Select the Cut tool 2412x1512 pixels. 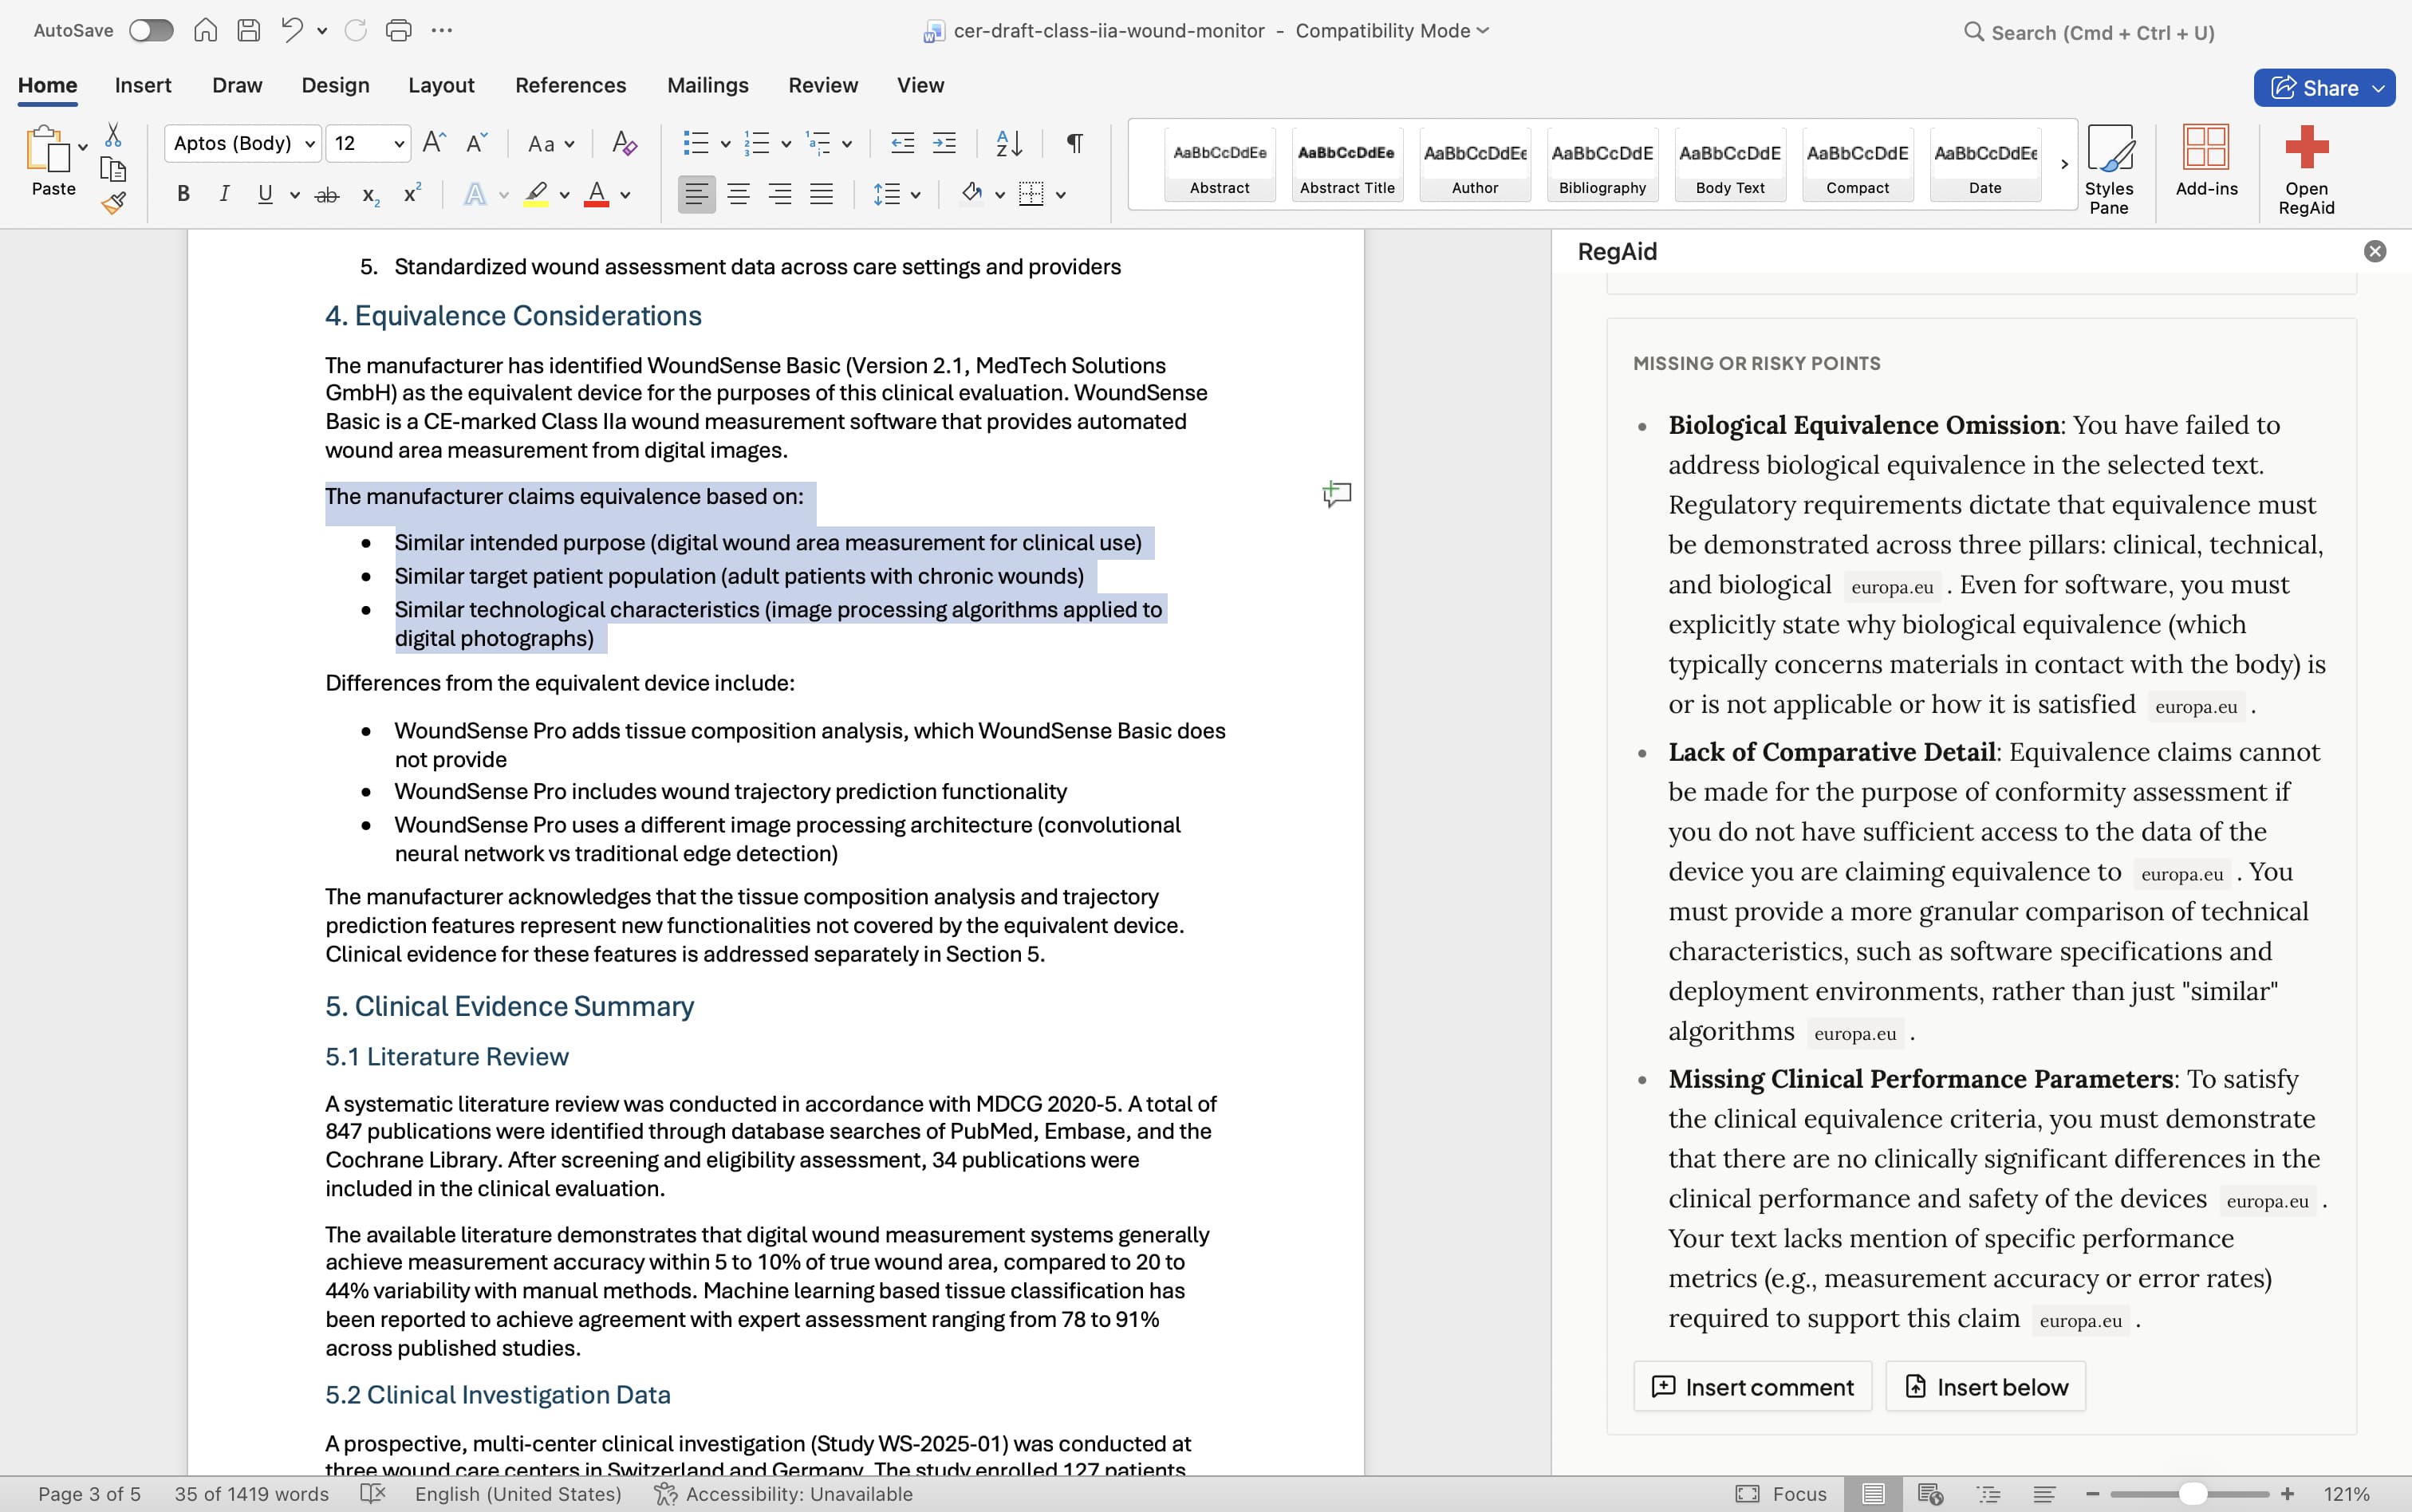point(113,133)
